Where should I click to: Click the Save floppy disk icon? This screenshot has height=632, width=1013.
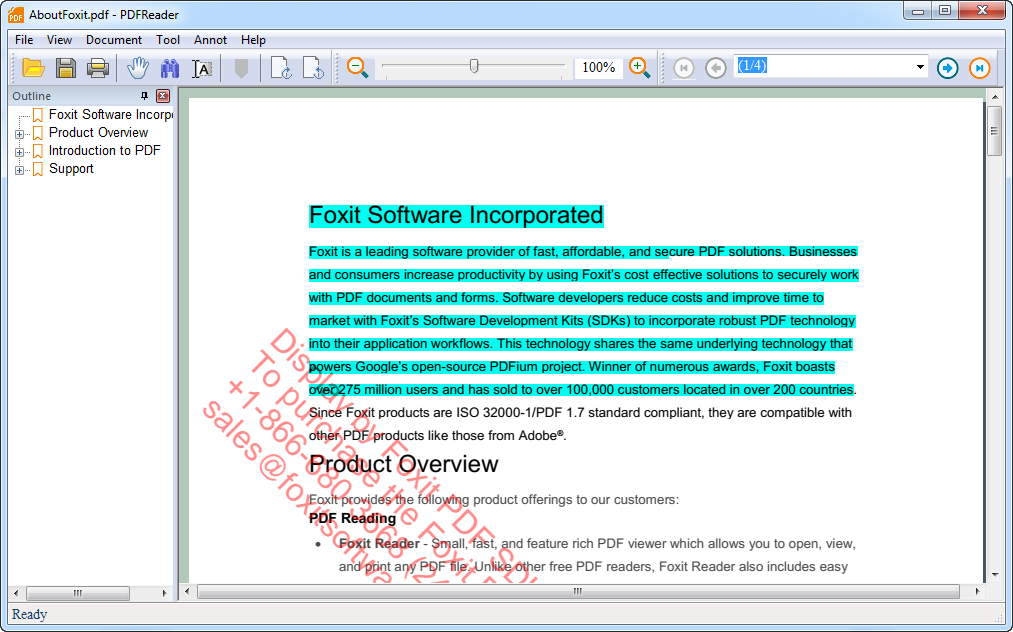66,68
